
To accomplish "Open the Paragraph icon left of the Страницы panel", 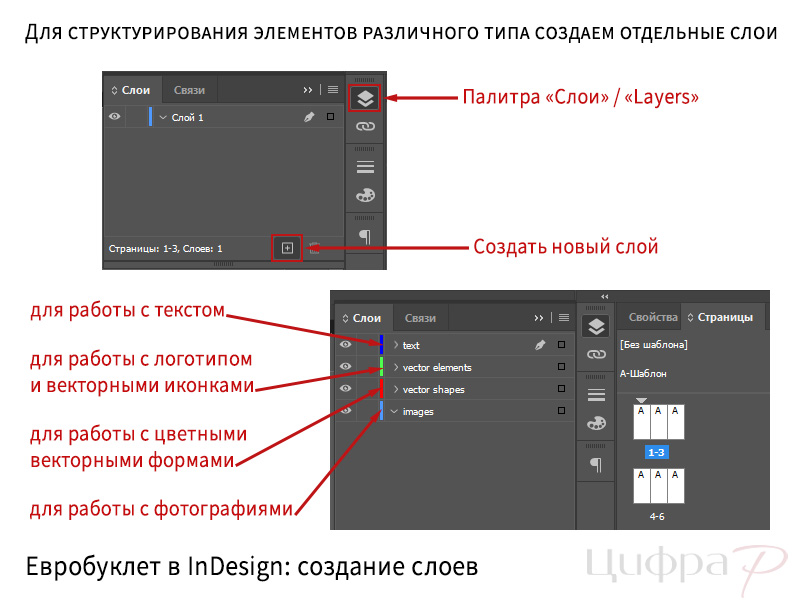I will (x=596, y=464).
